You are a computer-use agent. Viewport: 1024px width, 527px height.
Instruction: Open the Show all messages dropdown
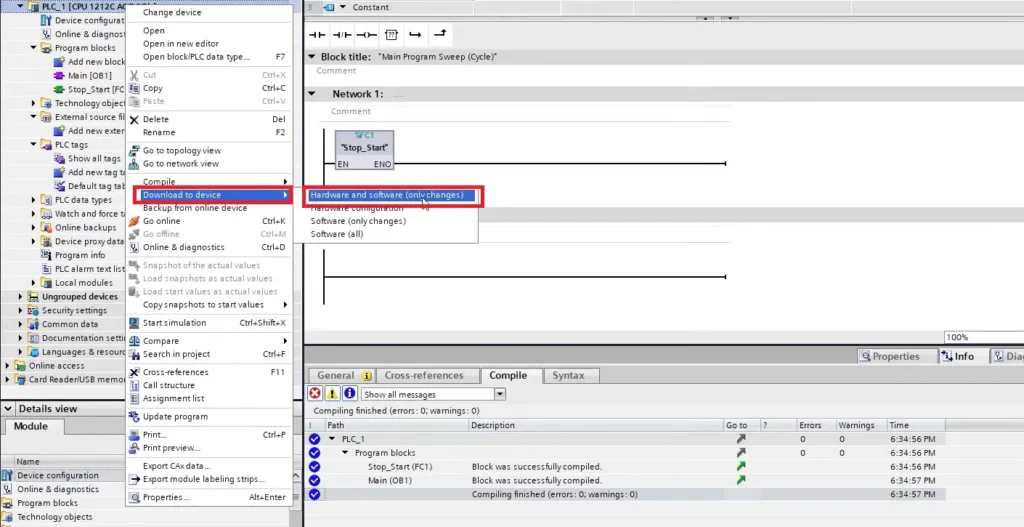pos(500,394)
